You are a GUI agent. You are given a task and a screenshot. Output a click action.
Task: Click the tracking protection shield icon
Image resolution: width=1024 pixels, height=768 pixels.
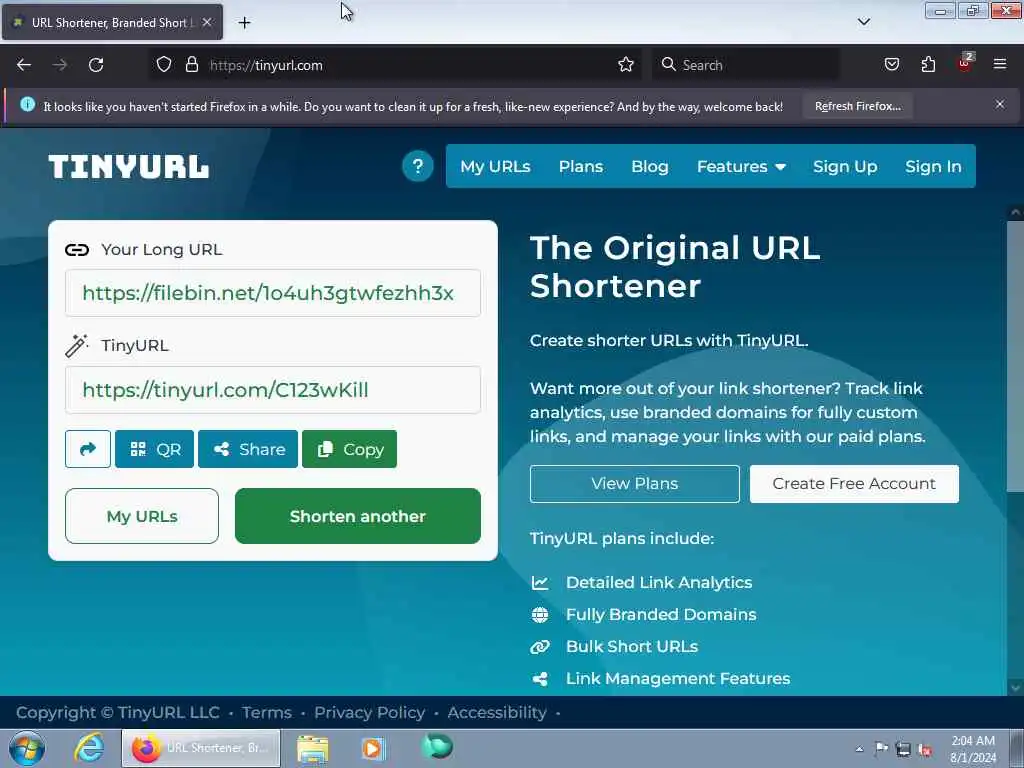[x=164, y=65]
